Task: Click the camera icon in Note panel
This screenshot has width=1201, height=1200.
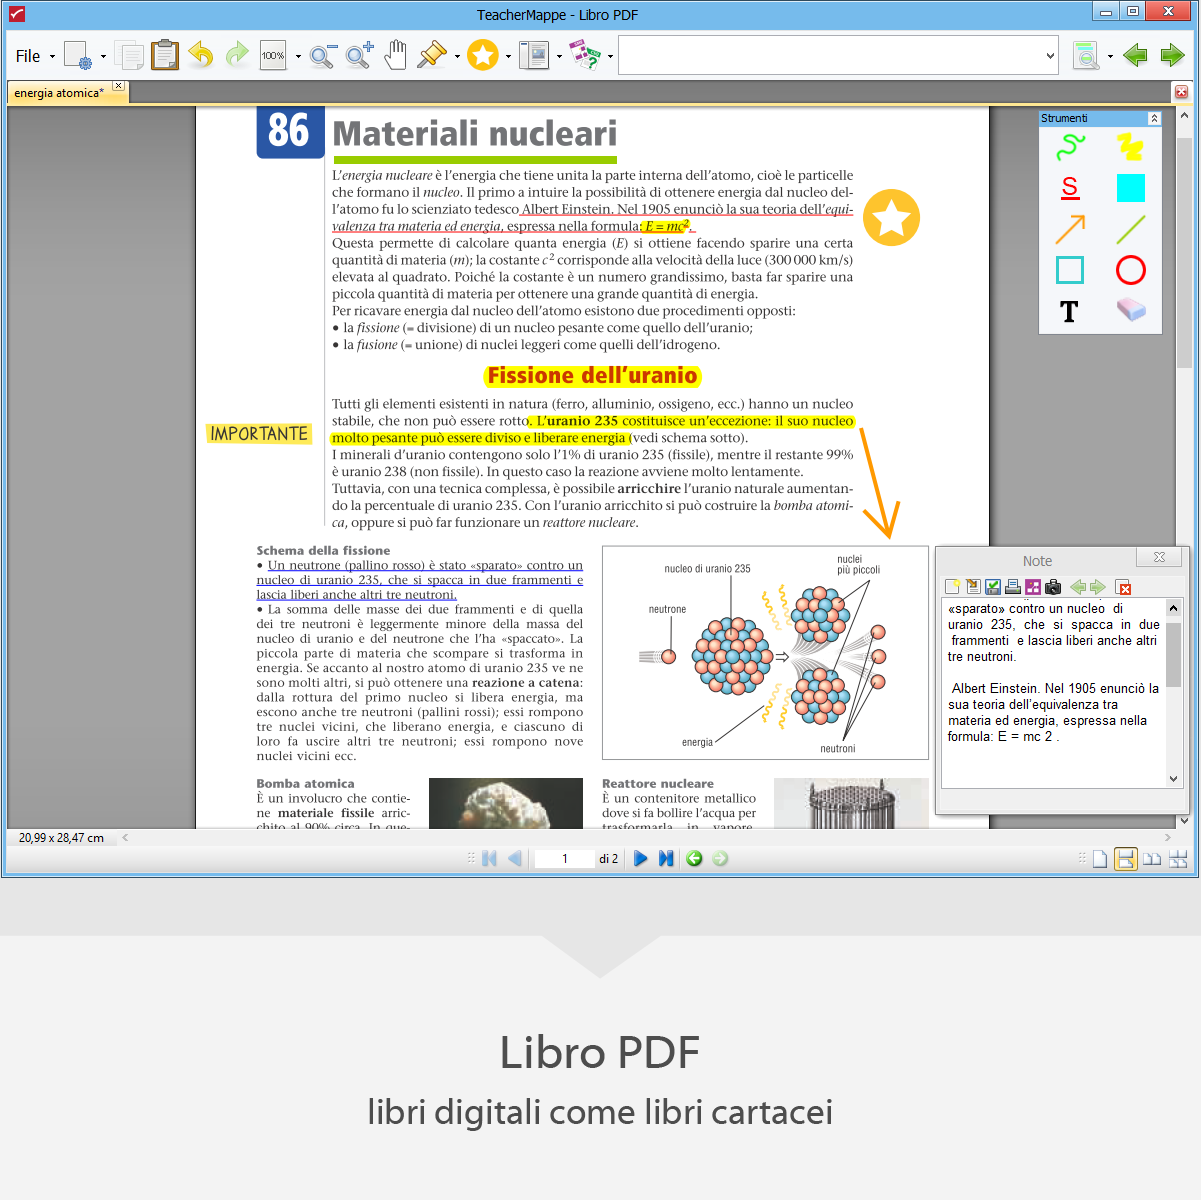Action: pos(1052,587)
